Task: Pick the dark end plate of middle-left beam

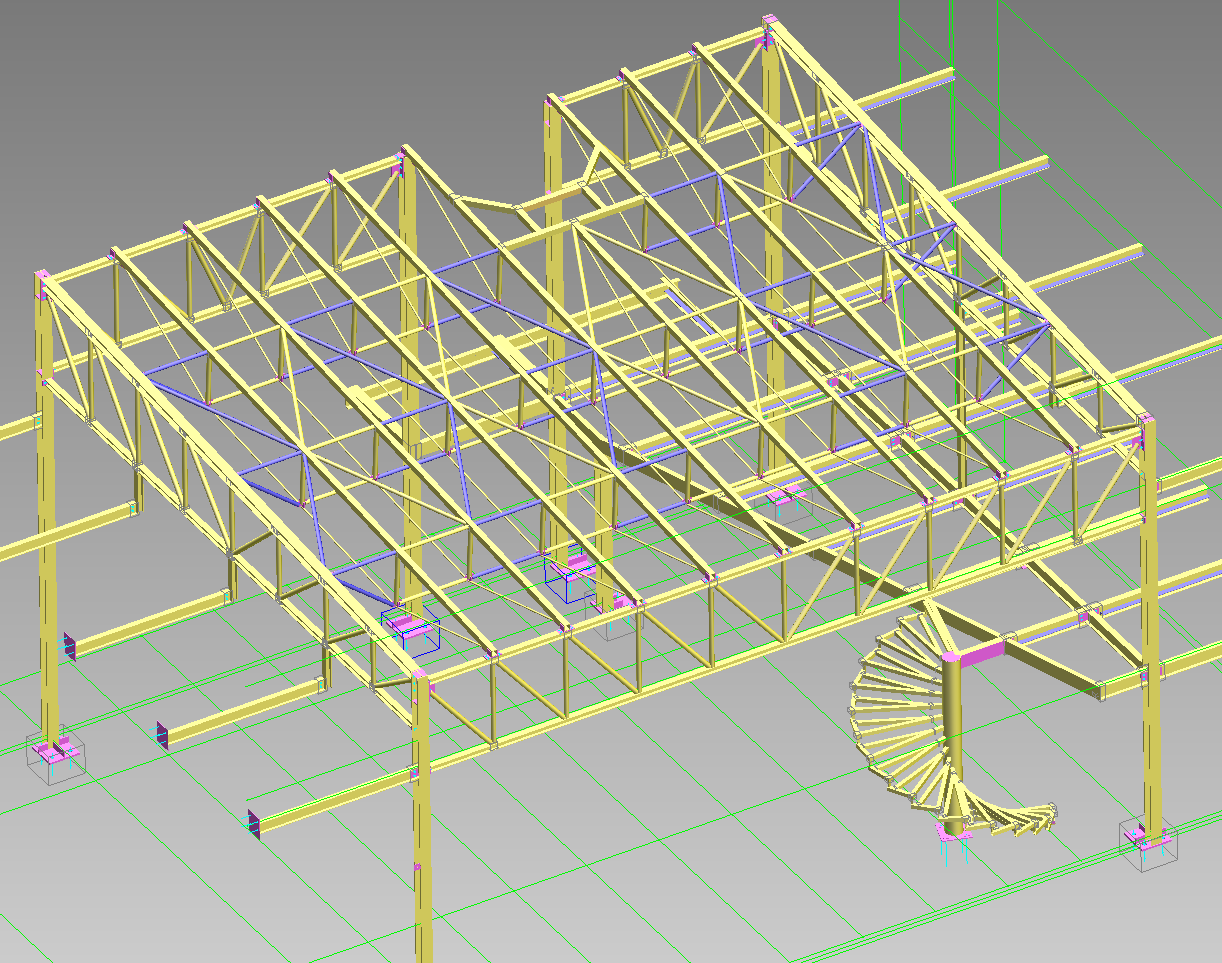Action: pos(162,734)
